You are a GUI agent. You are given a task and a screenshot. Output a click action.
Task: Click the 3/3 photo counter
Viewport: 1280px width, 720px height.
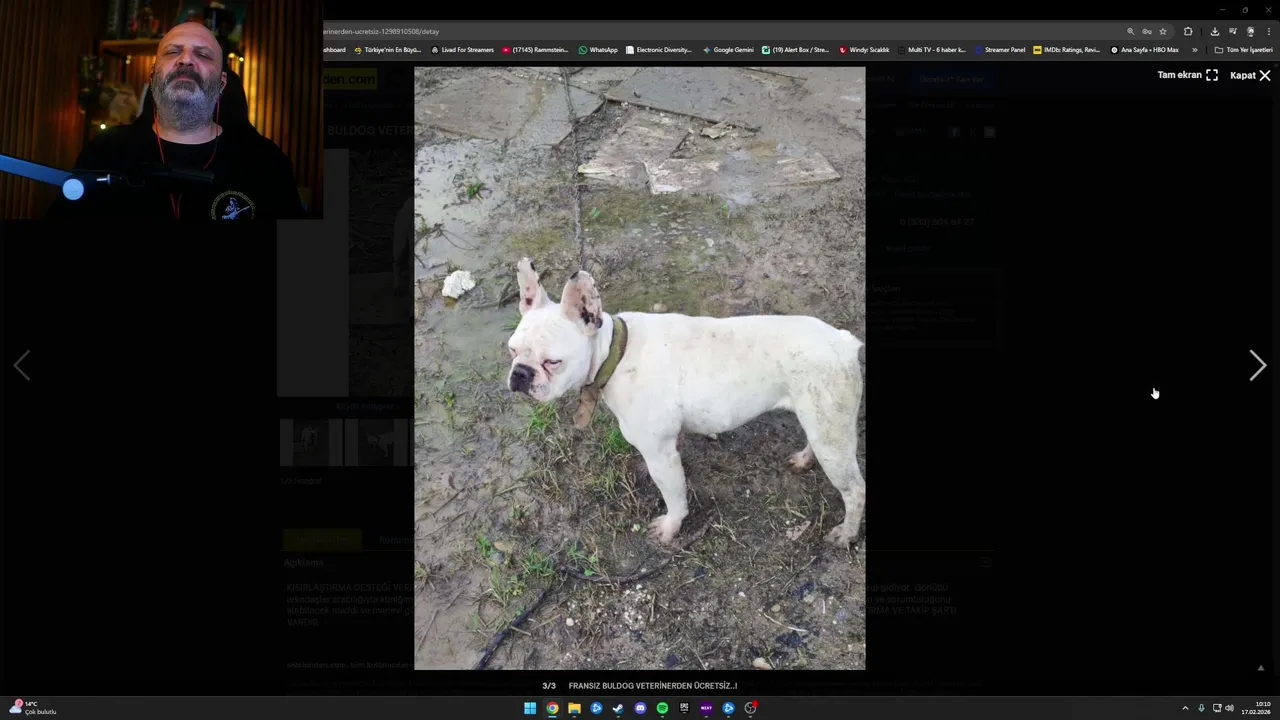click(549, 686)
